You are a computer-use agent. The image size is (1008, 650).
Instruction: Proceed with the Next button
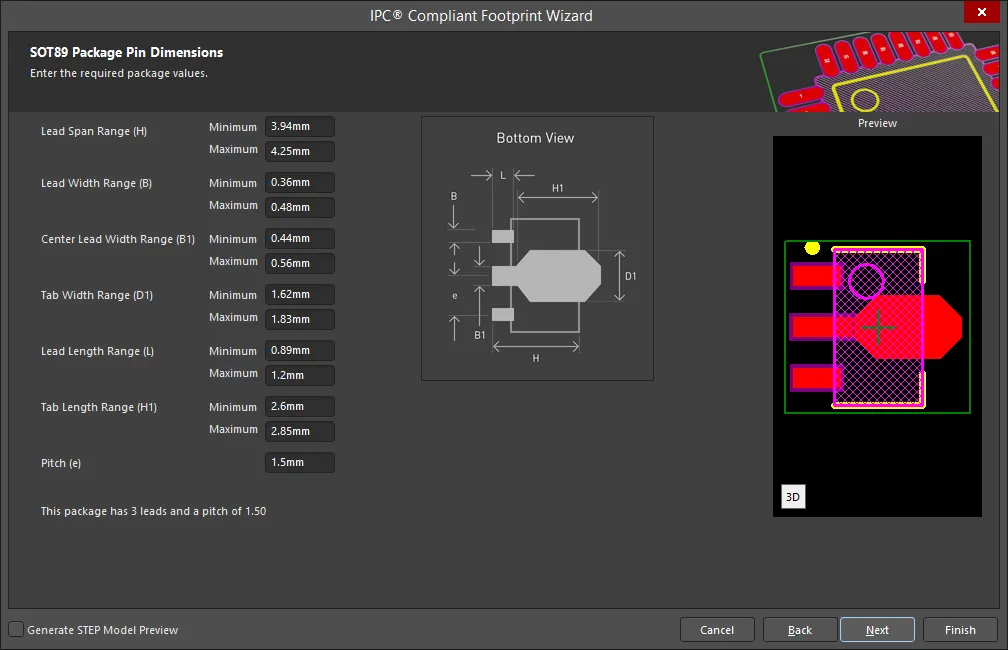[x=877, y=629]
